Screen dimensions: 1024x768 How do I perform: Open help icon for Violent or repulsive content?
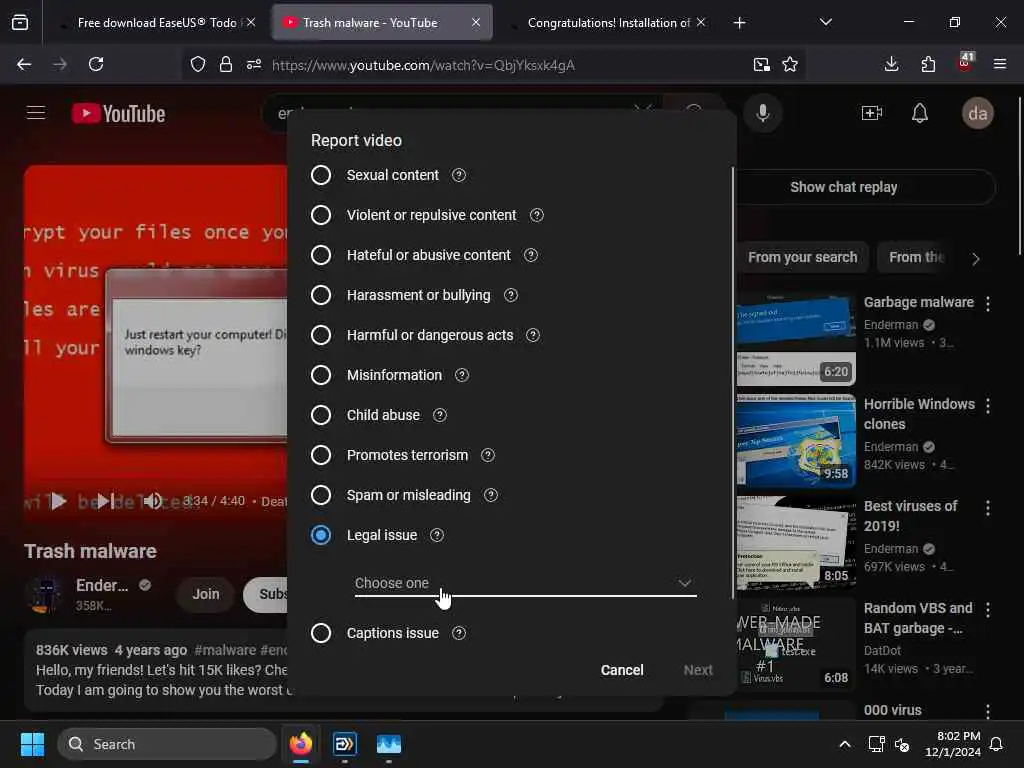click(x=537, y=215)
